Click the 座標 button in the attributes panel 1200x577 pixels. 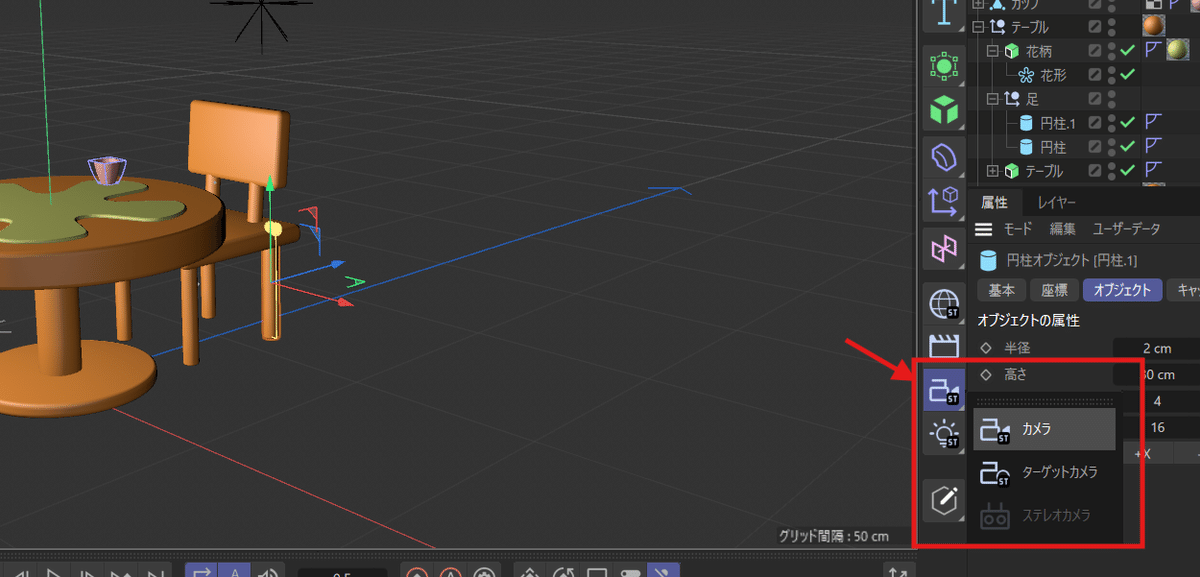pyautogui.click(x=1054, y=290)
